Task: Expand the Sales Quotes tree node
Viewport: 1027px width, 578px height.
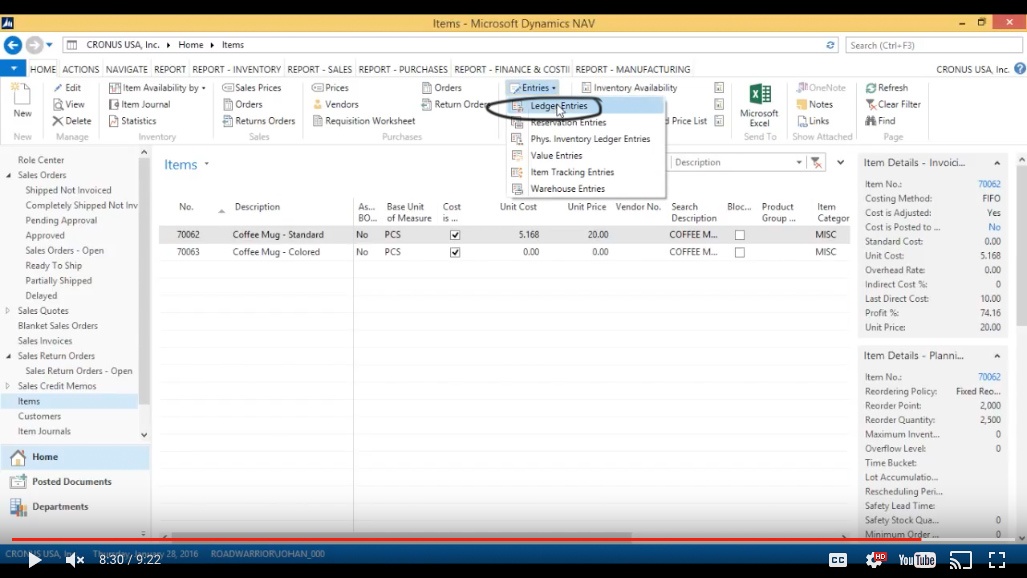Action: 9,311
